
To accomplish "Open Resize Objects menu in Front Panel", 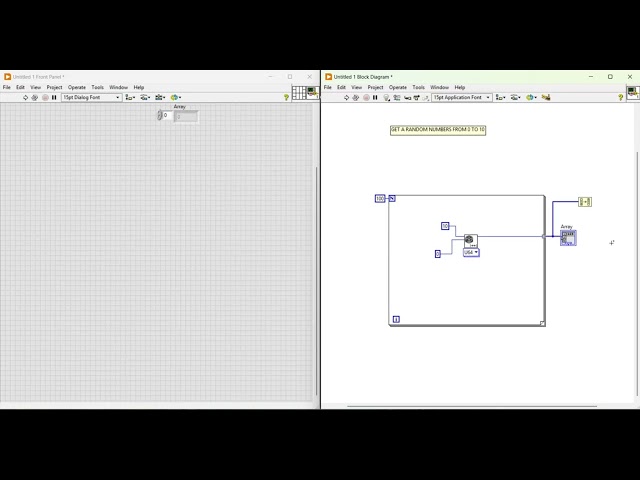I will 160,98.
